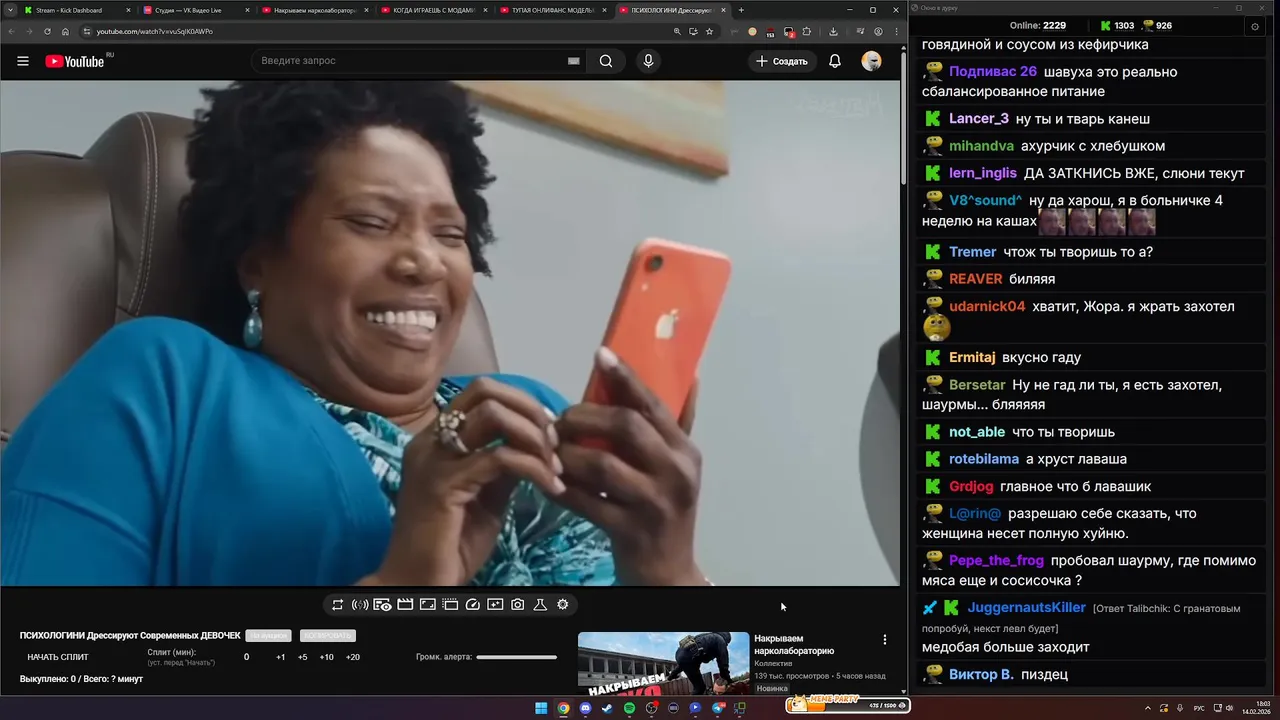Open the Windows Start menu
Image resolution: width=1280 pixels, height=720 pixels.
point(541,708)
